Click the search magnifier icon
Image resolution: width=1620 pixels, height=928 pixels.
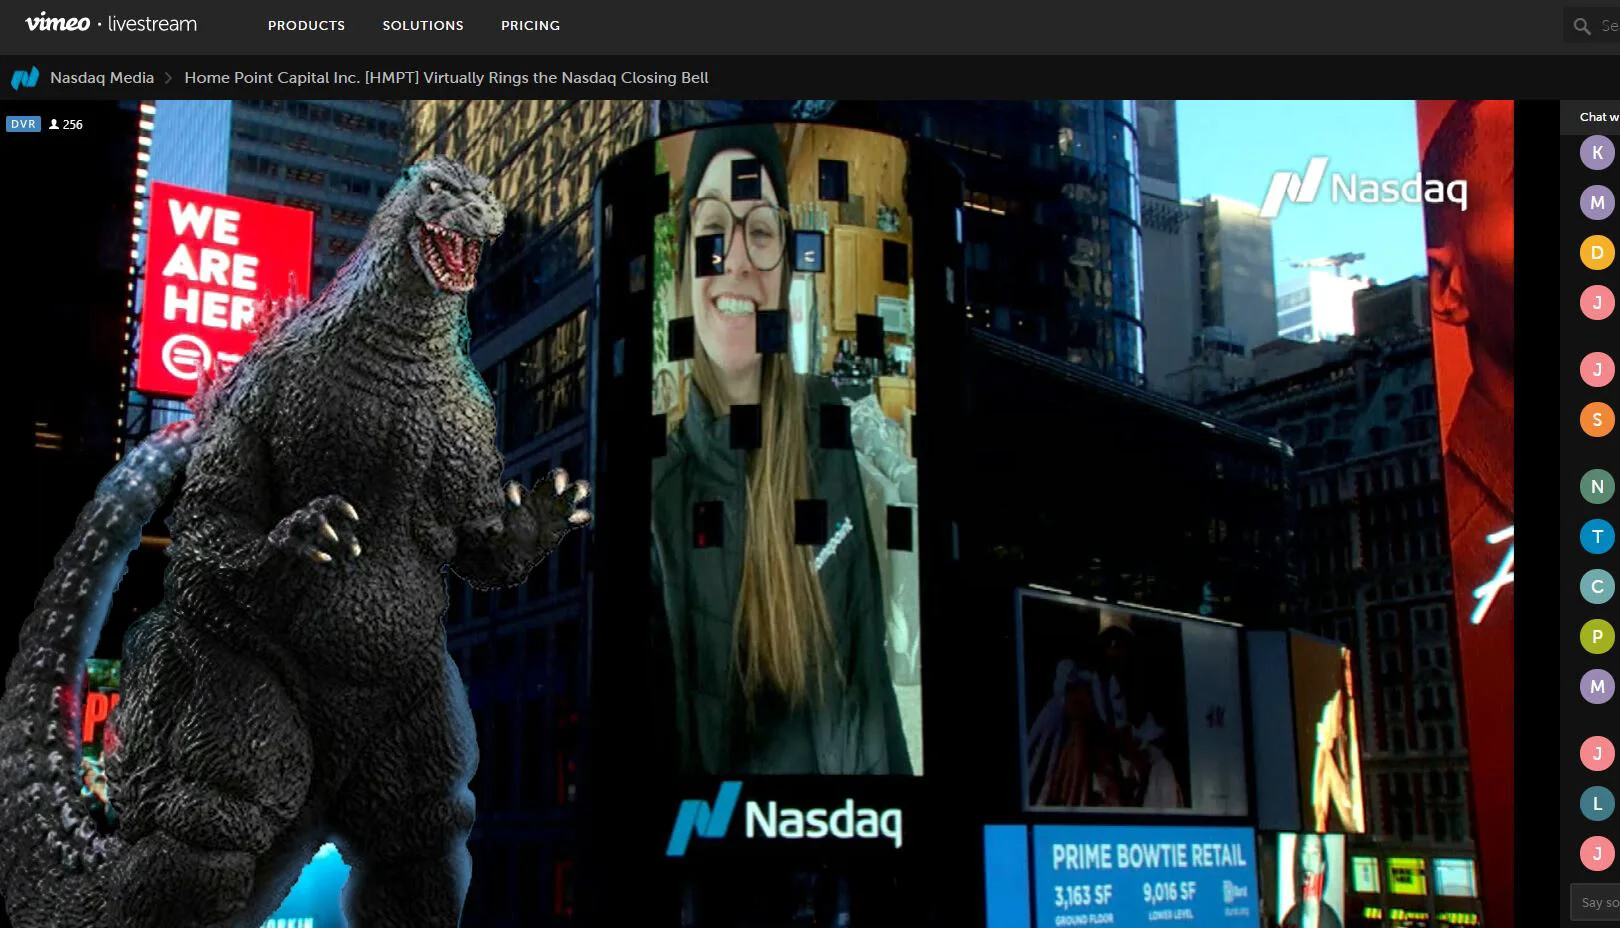1582,26
